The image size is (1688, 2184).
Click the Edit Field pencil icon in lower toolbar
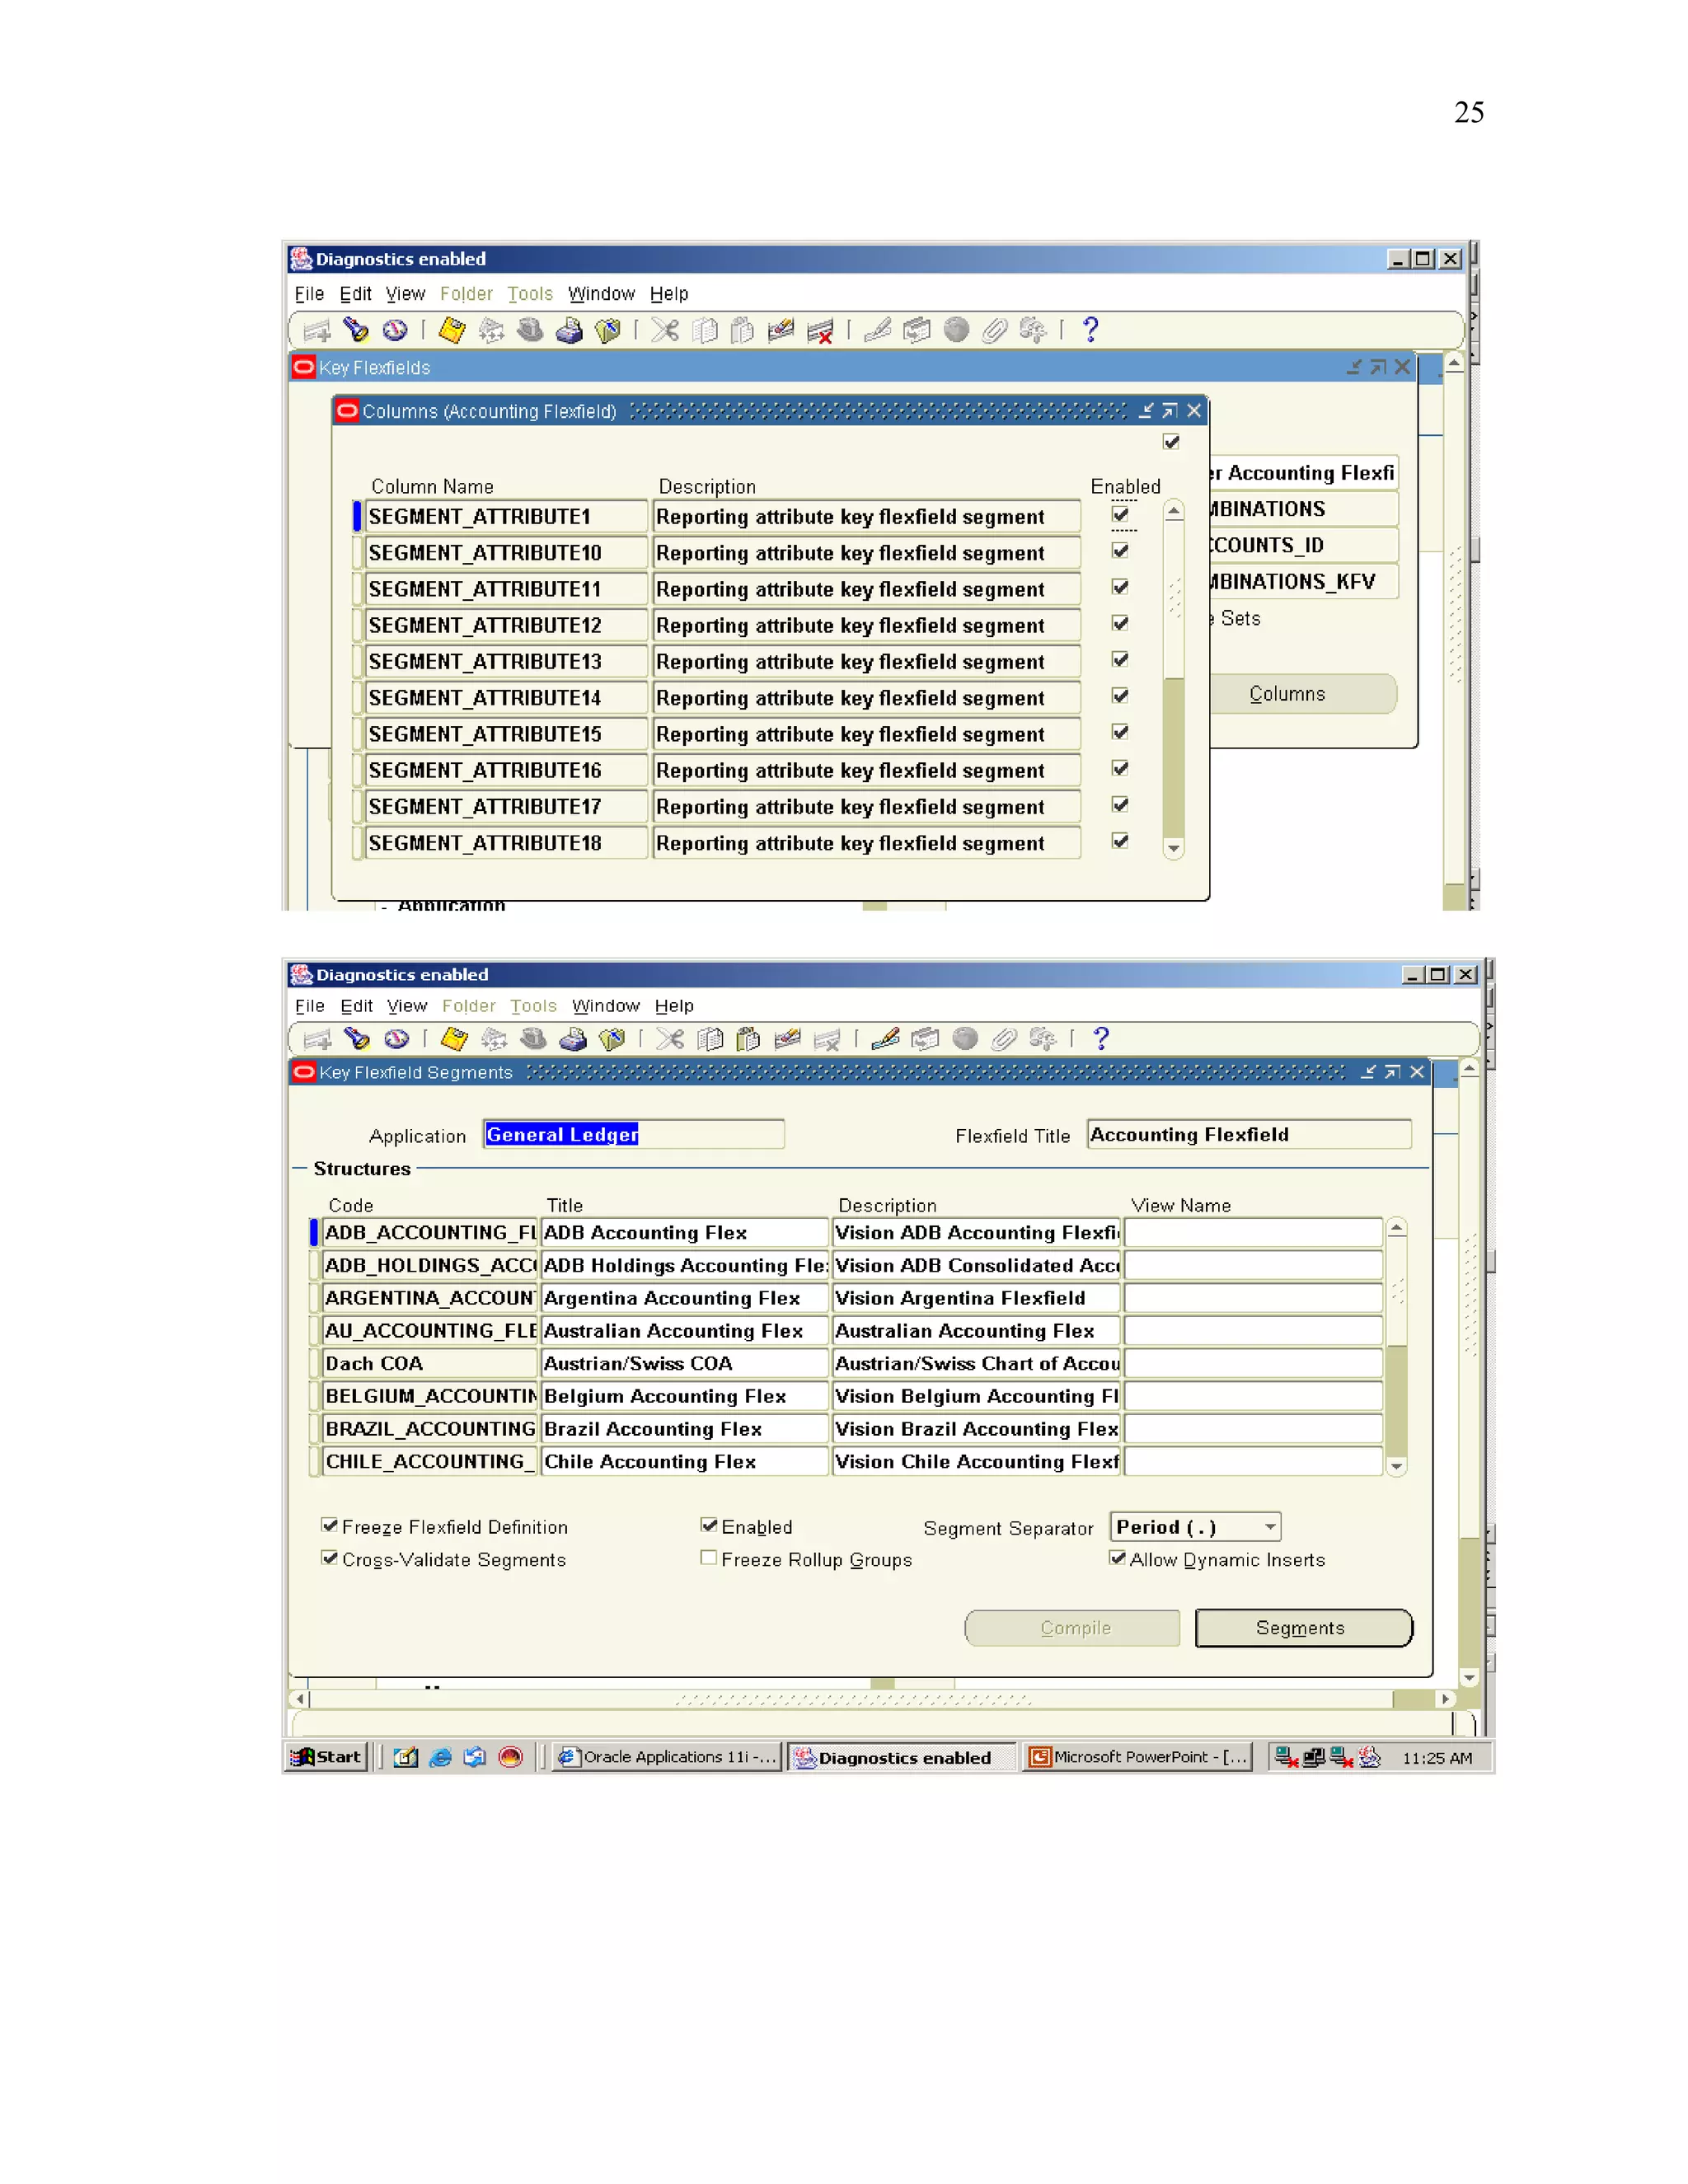point(884,1039)
